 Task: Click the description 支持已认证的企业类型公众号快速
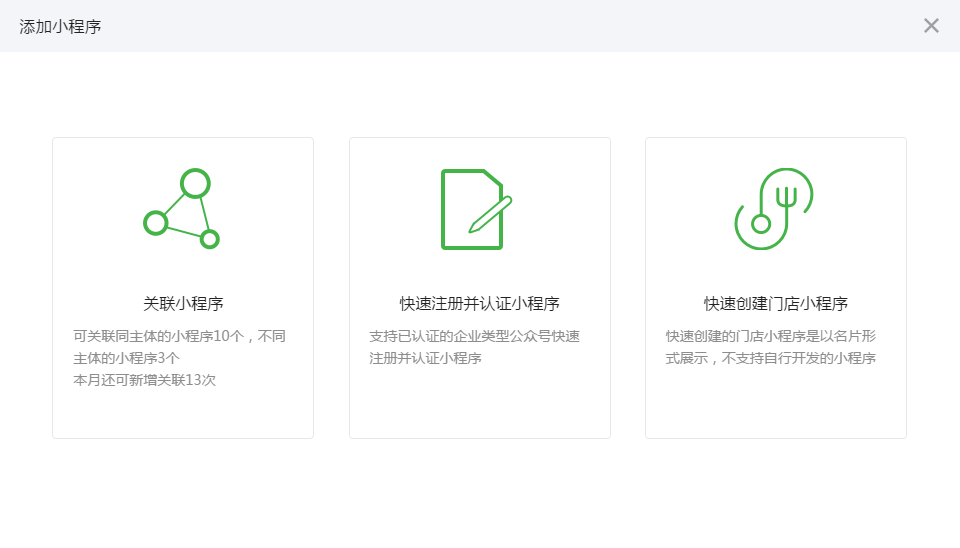(474, 336)
